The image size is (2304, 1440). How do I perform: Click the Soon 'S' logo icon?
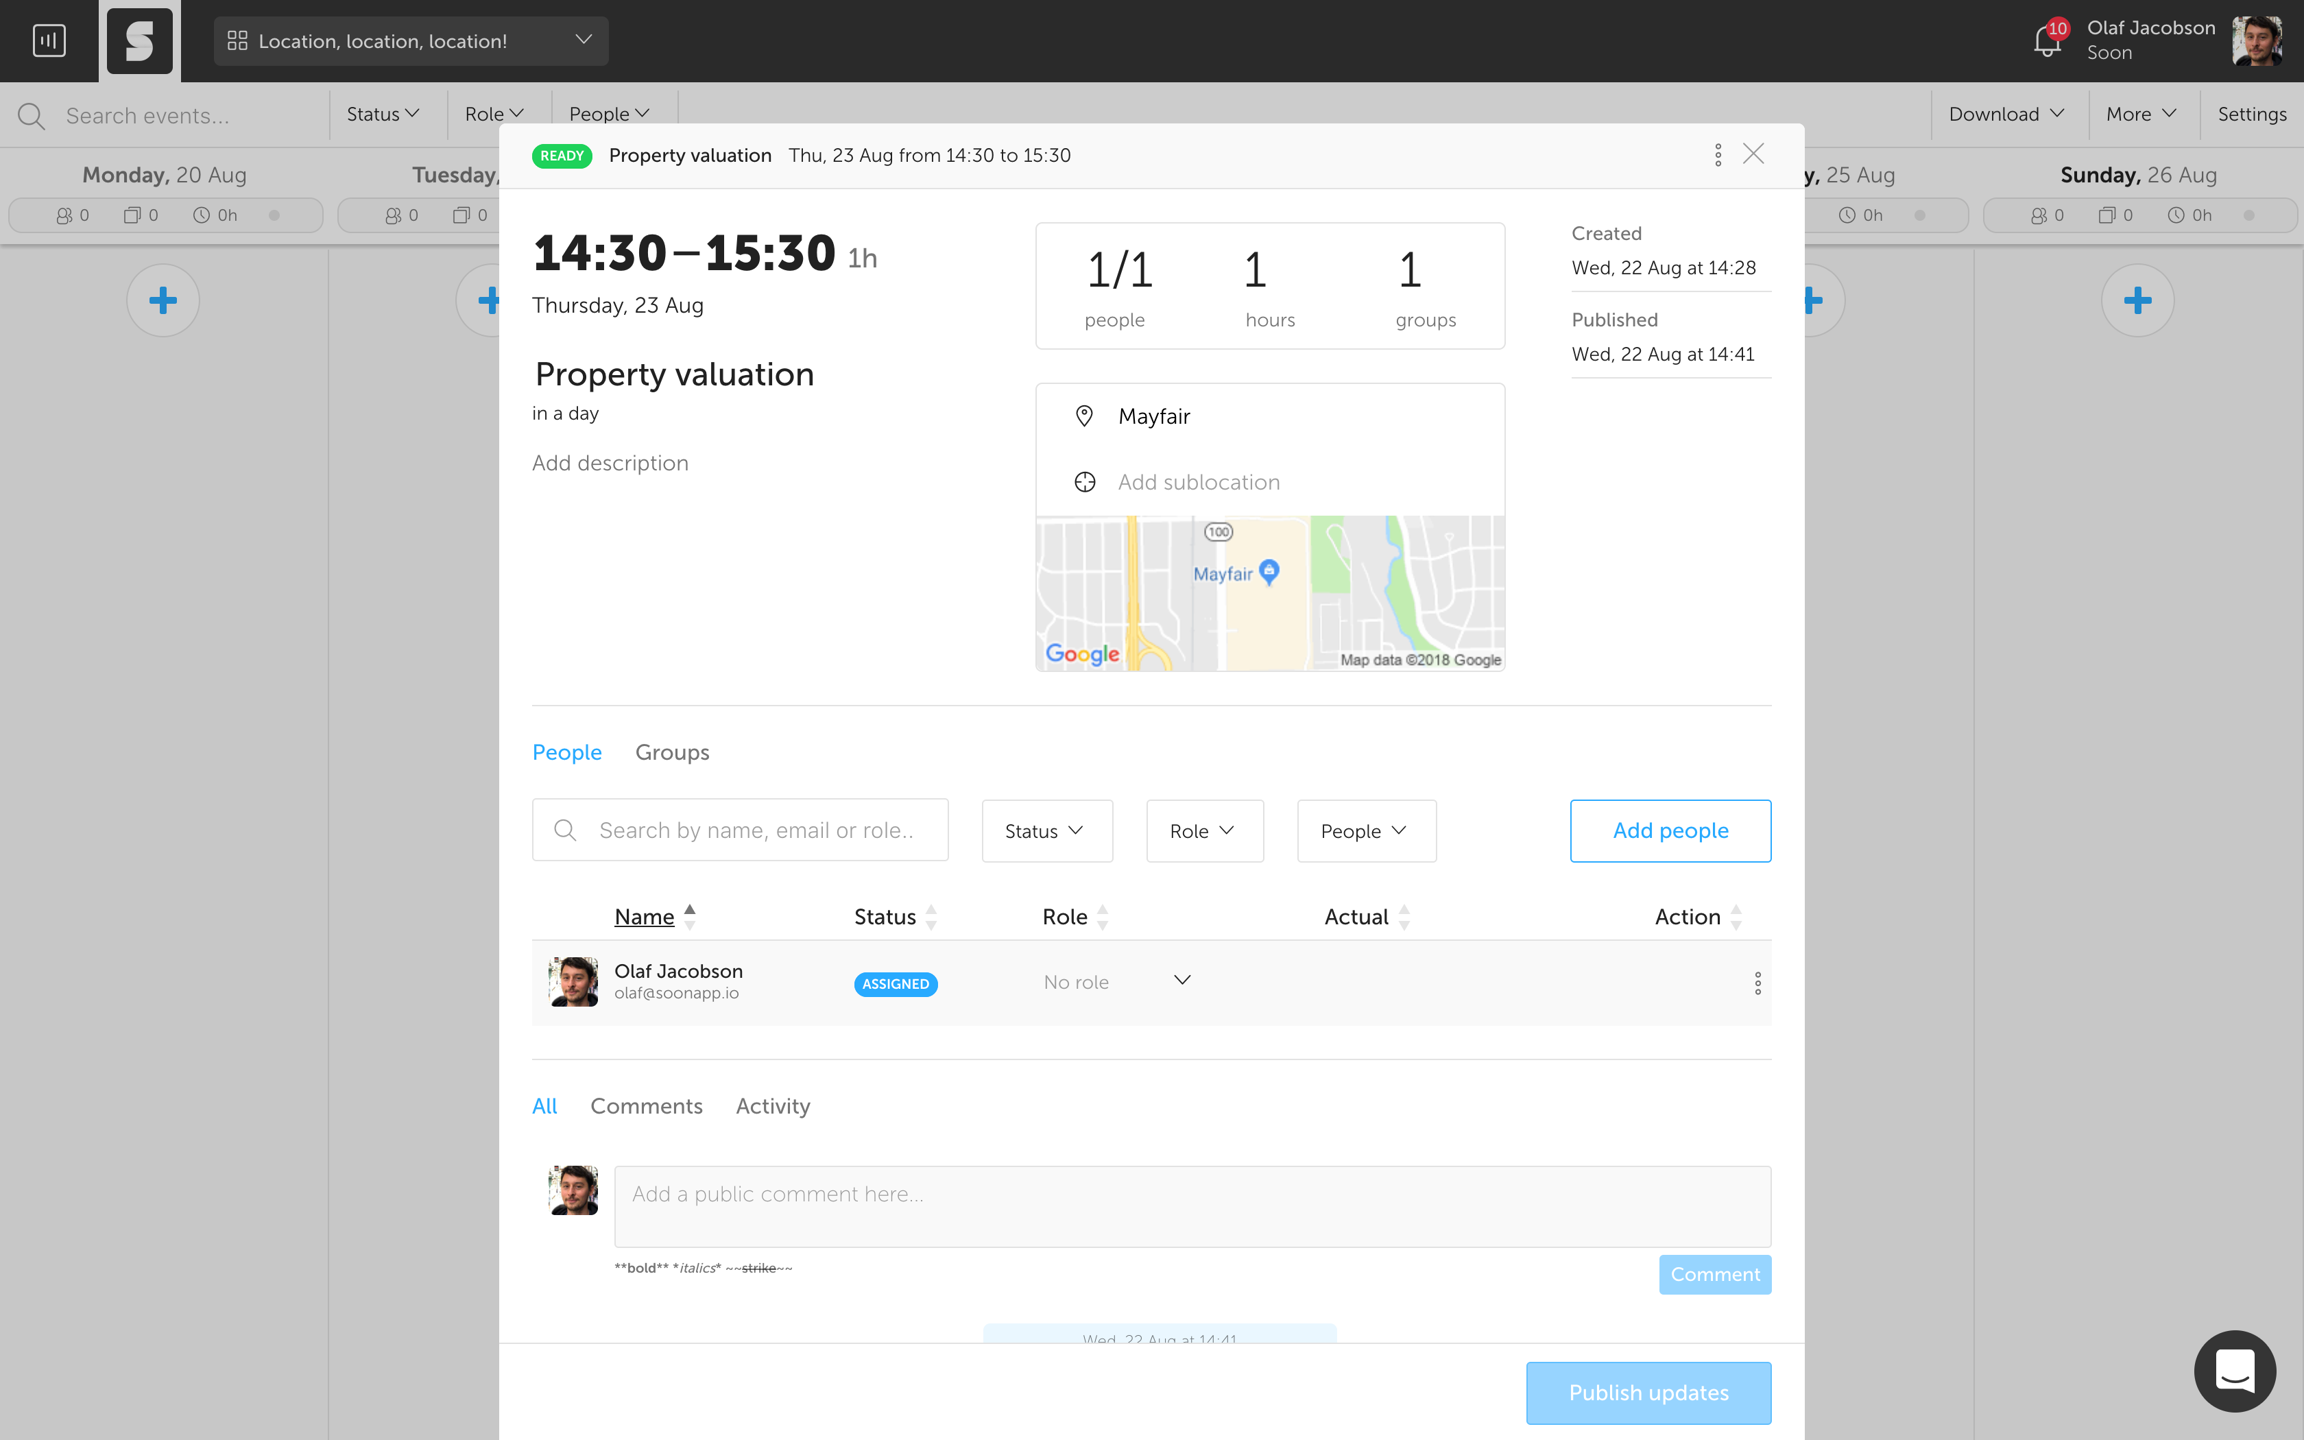[x=139, y=41]
